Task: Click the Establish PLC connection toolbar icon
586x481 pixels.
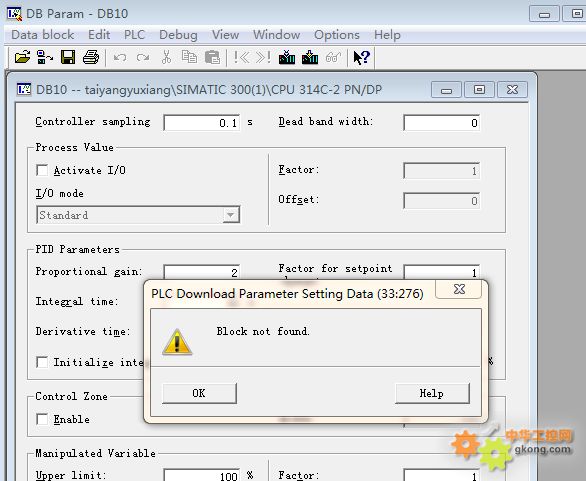Action: click(x=45, y=57)
